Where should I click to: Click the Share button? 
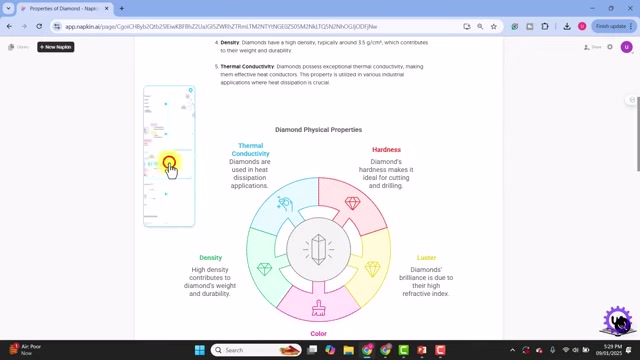coord(593,47)
